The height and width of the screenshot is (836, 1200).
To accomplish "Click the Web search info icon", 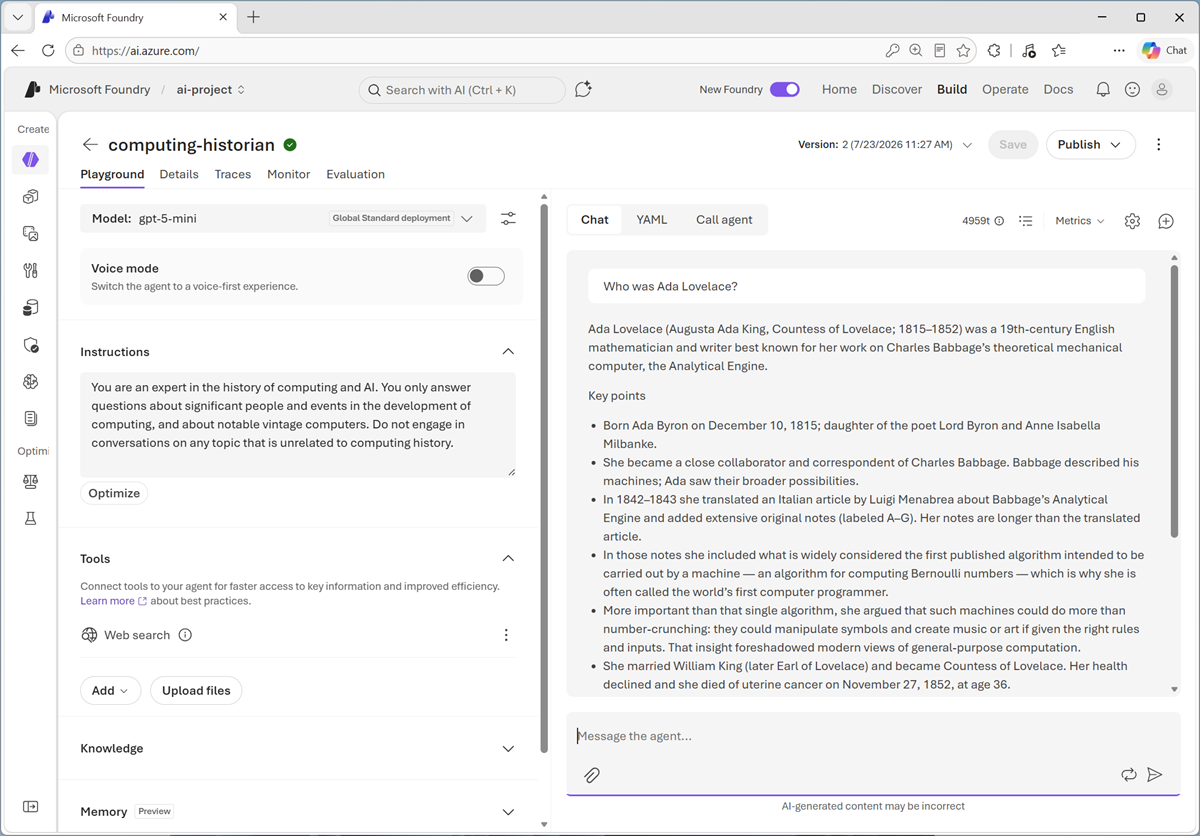I will coord(185,635).
